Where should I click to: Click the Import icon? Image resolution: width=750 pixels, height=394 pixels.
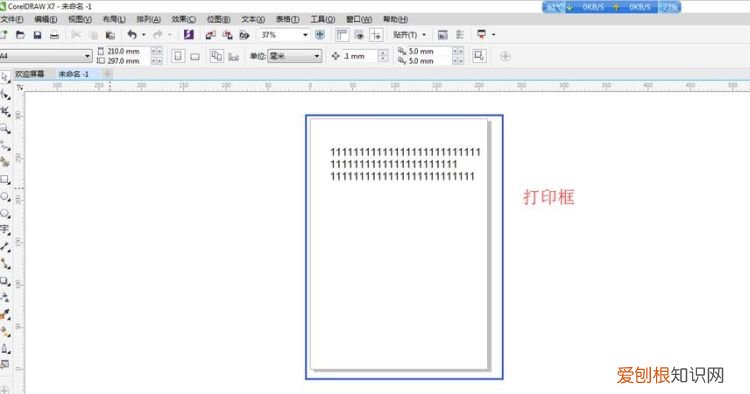[210, 35]
